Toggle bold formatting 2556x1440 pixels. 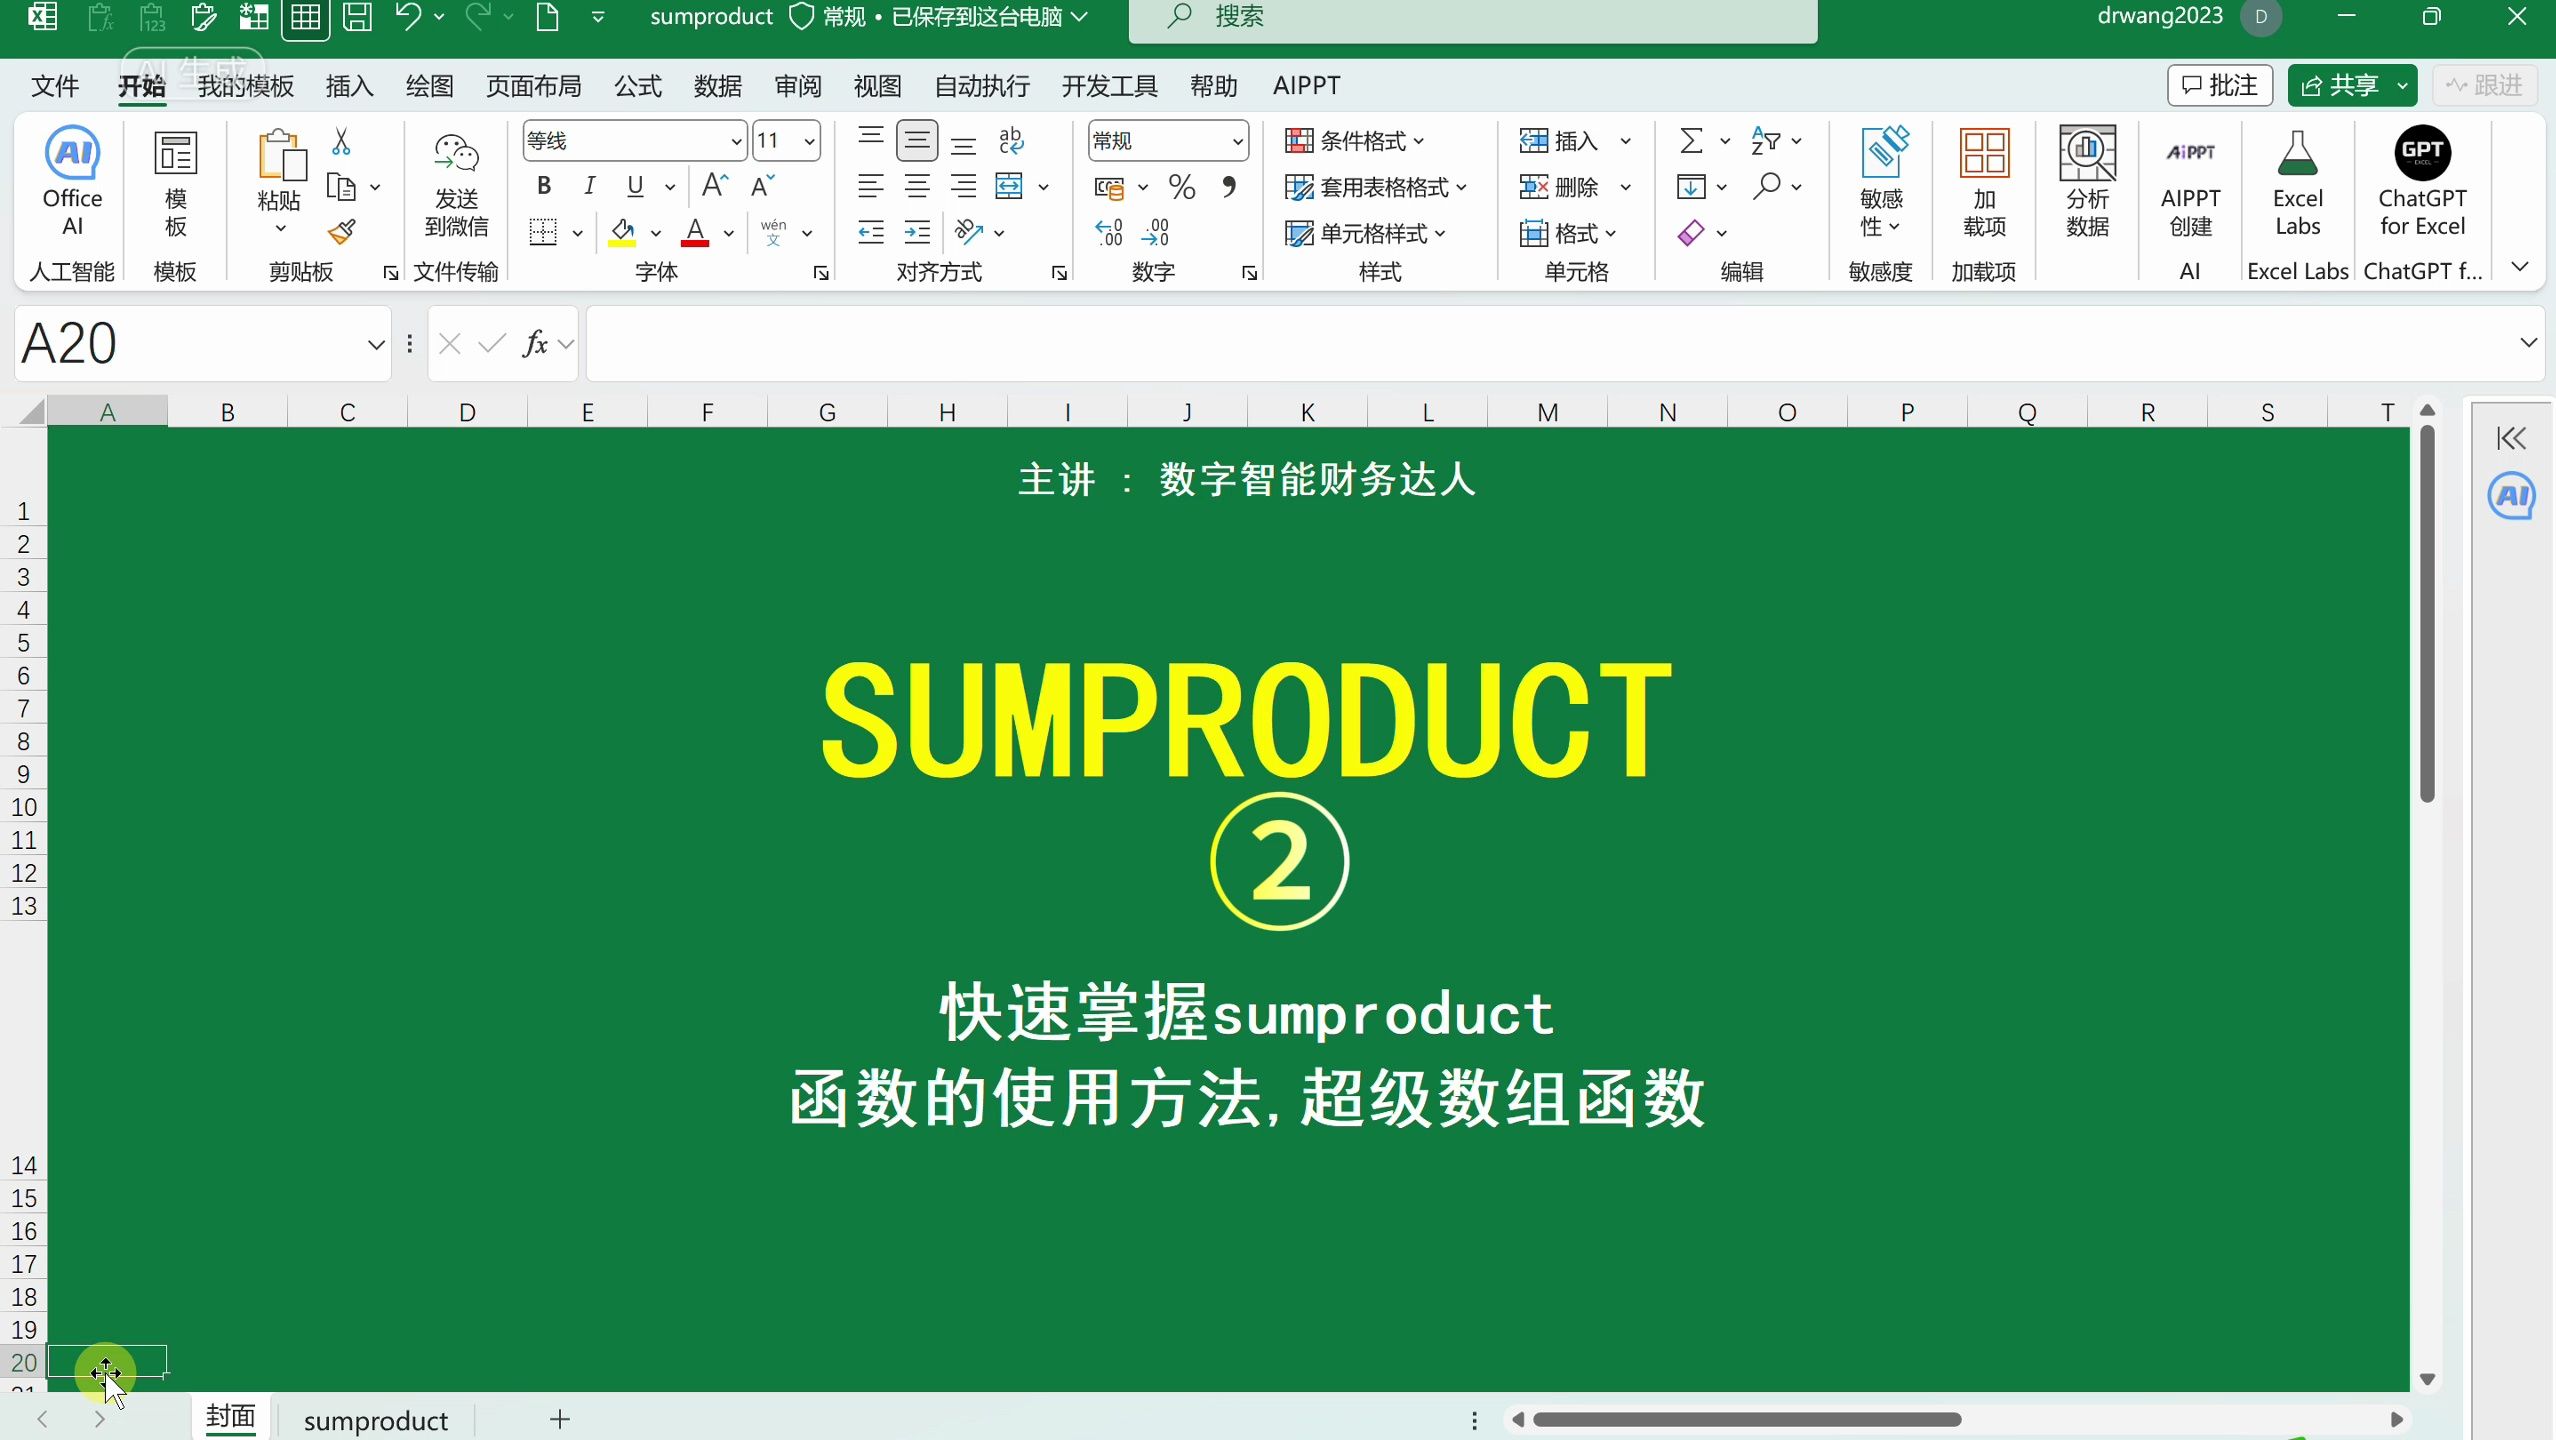tap(543, 185)
